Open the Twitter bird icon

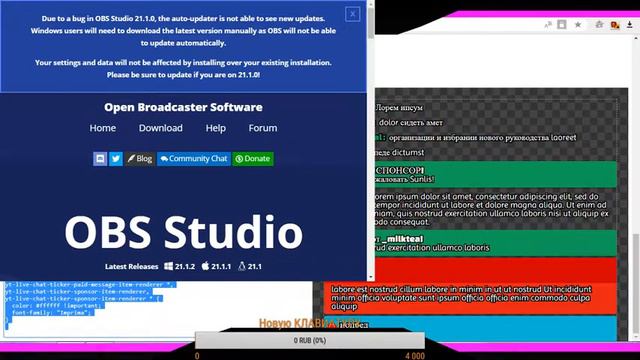click(116, 159)
